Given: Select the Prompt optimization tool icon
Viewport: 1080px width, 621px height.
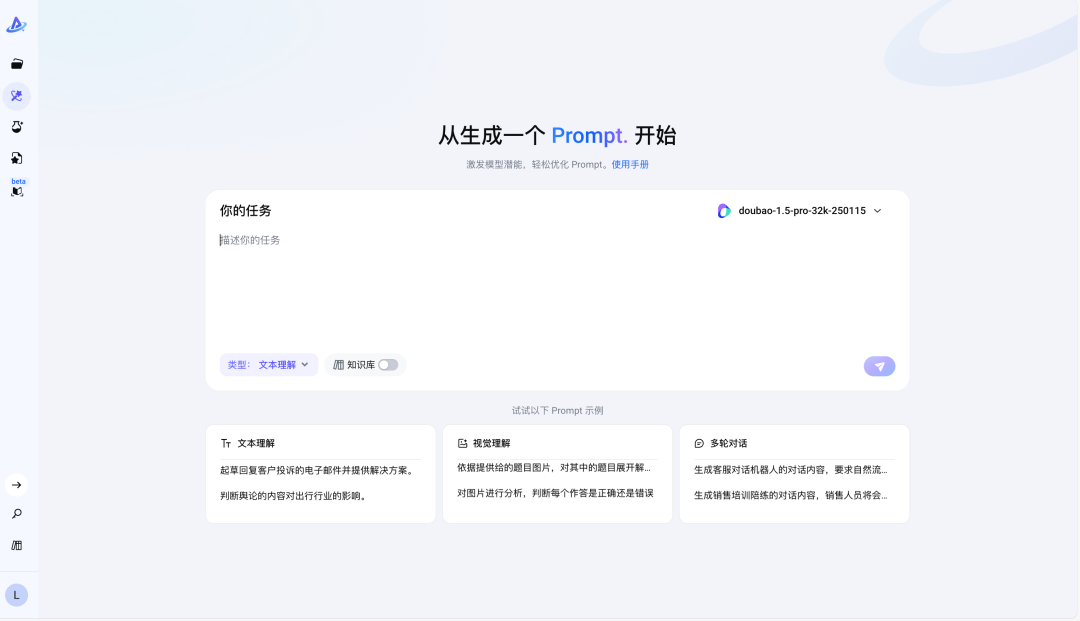Looking at the screenshot, I should (16, 96).
